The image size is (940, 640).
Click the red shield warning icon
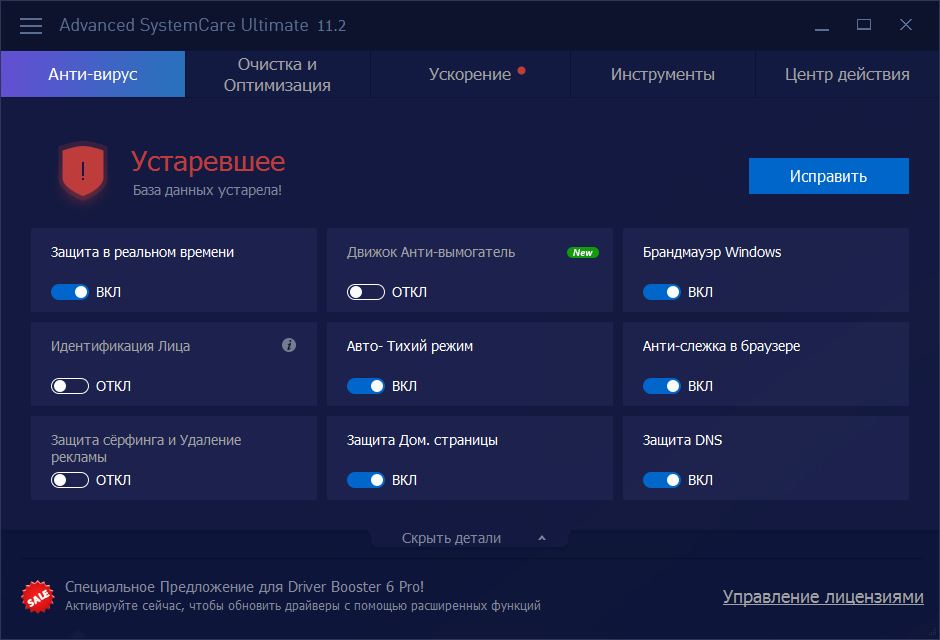83,171
